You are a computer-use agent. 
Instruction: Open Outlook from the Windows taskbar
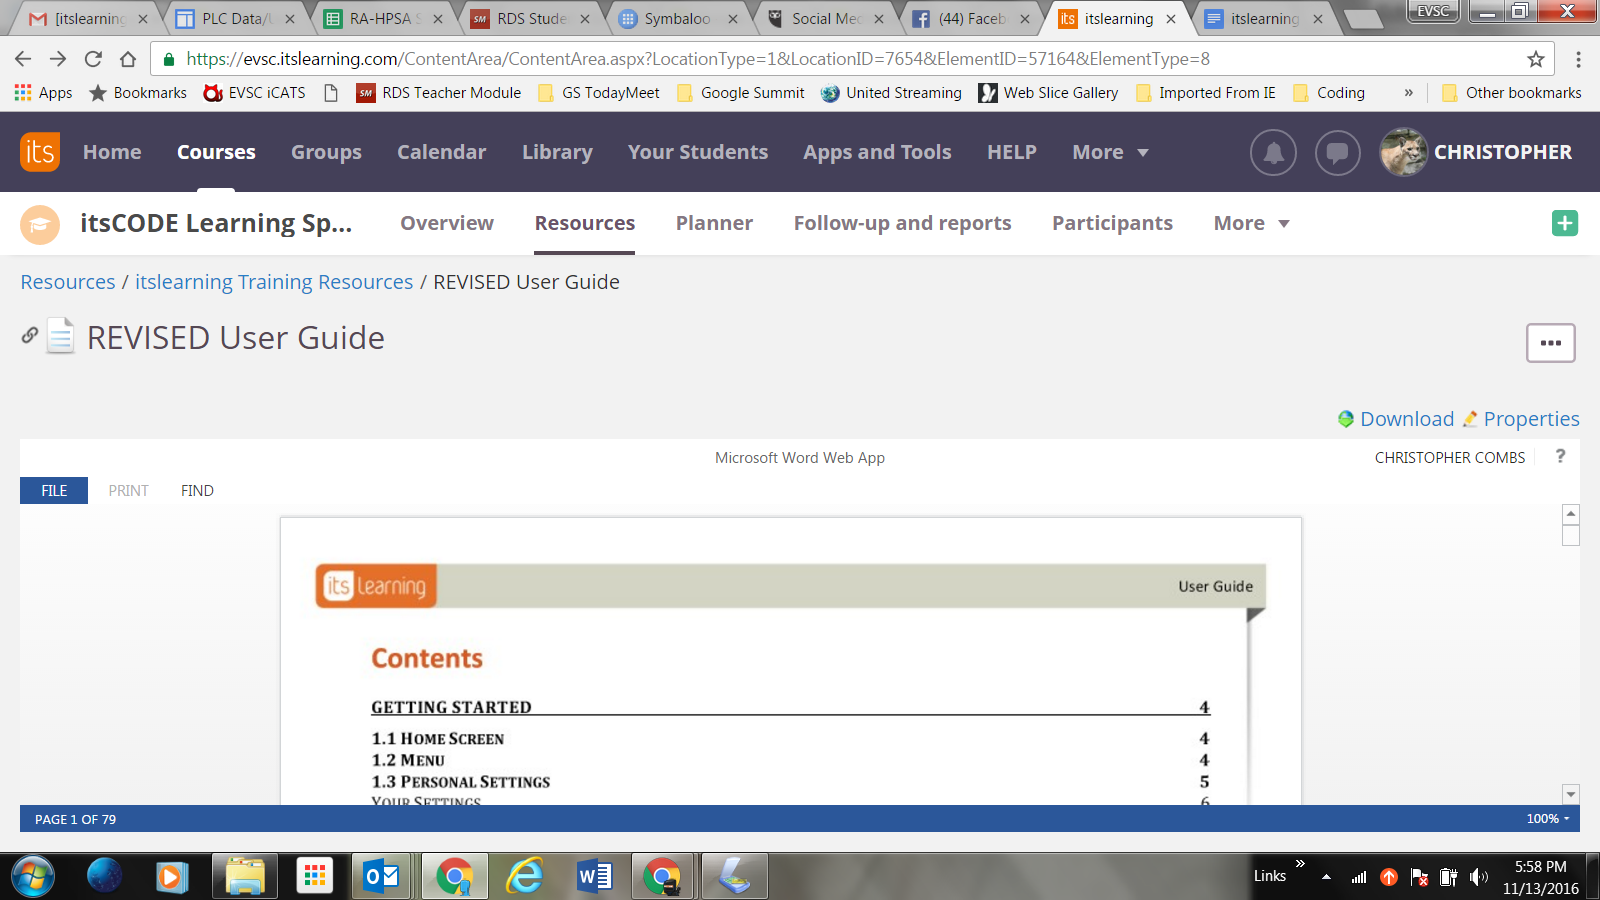tap(381, 877)
